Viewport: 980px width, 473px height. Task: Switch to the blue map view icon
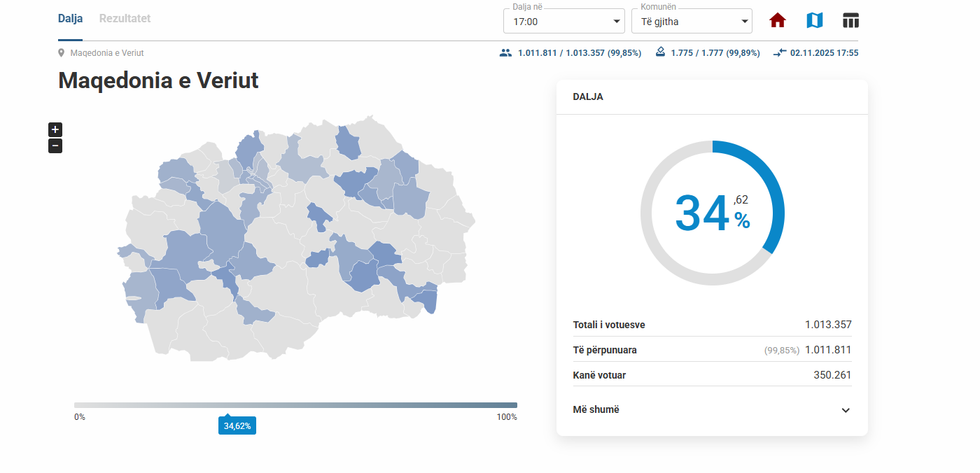(814, 21)
